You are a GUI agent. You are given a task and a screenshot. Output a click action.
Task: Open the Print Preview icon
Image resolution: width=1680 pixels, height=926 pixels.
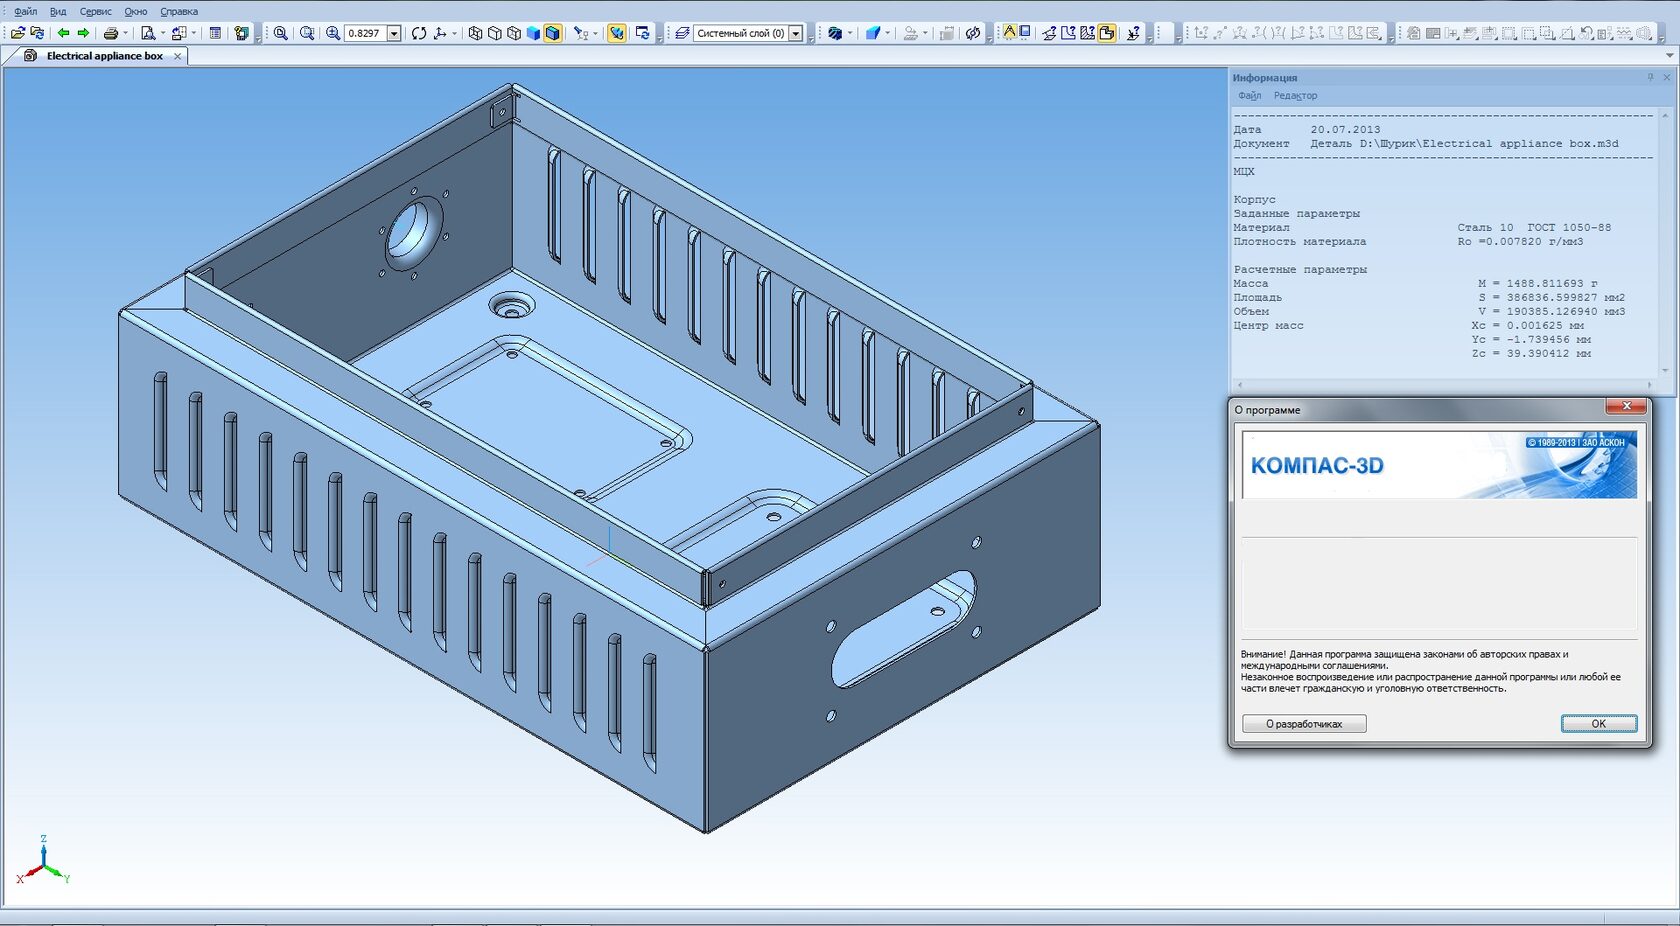(x=148, y=33)
